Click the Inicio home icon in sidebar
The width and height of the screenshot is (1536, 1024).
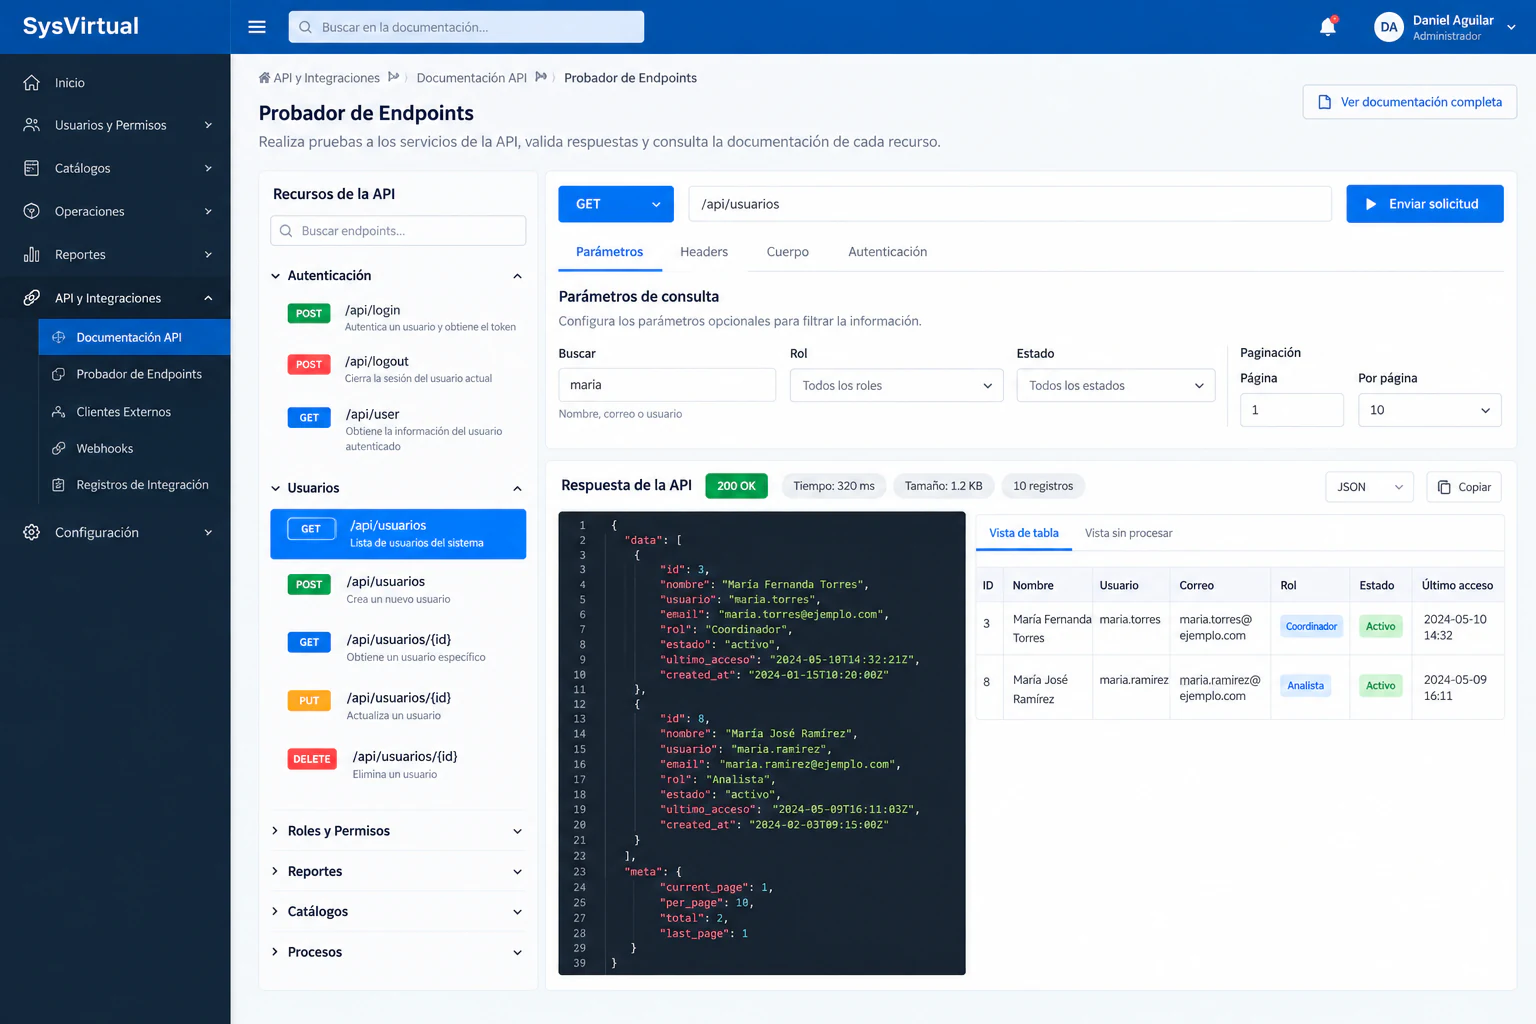[x=32, y=83]
